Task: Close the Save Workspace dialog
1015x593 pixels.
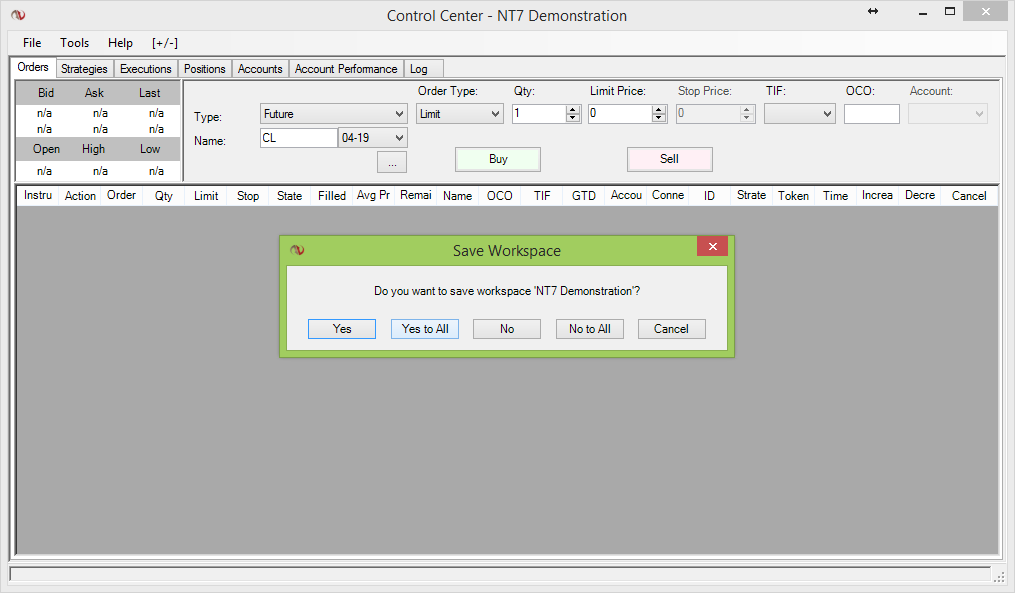Action: click(713, 246)
